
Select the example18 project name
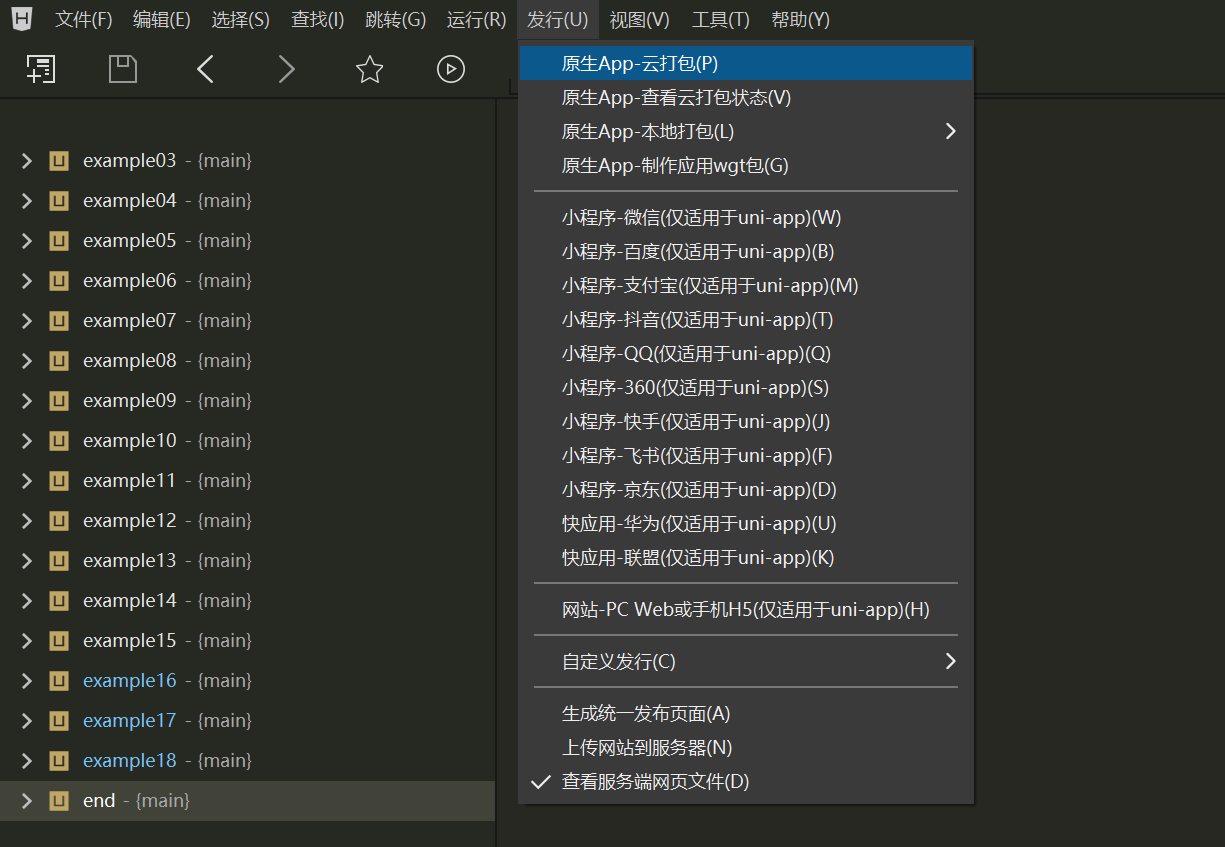[x=130, y=761]
